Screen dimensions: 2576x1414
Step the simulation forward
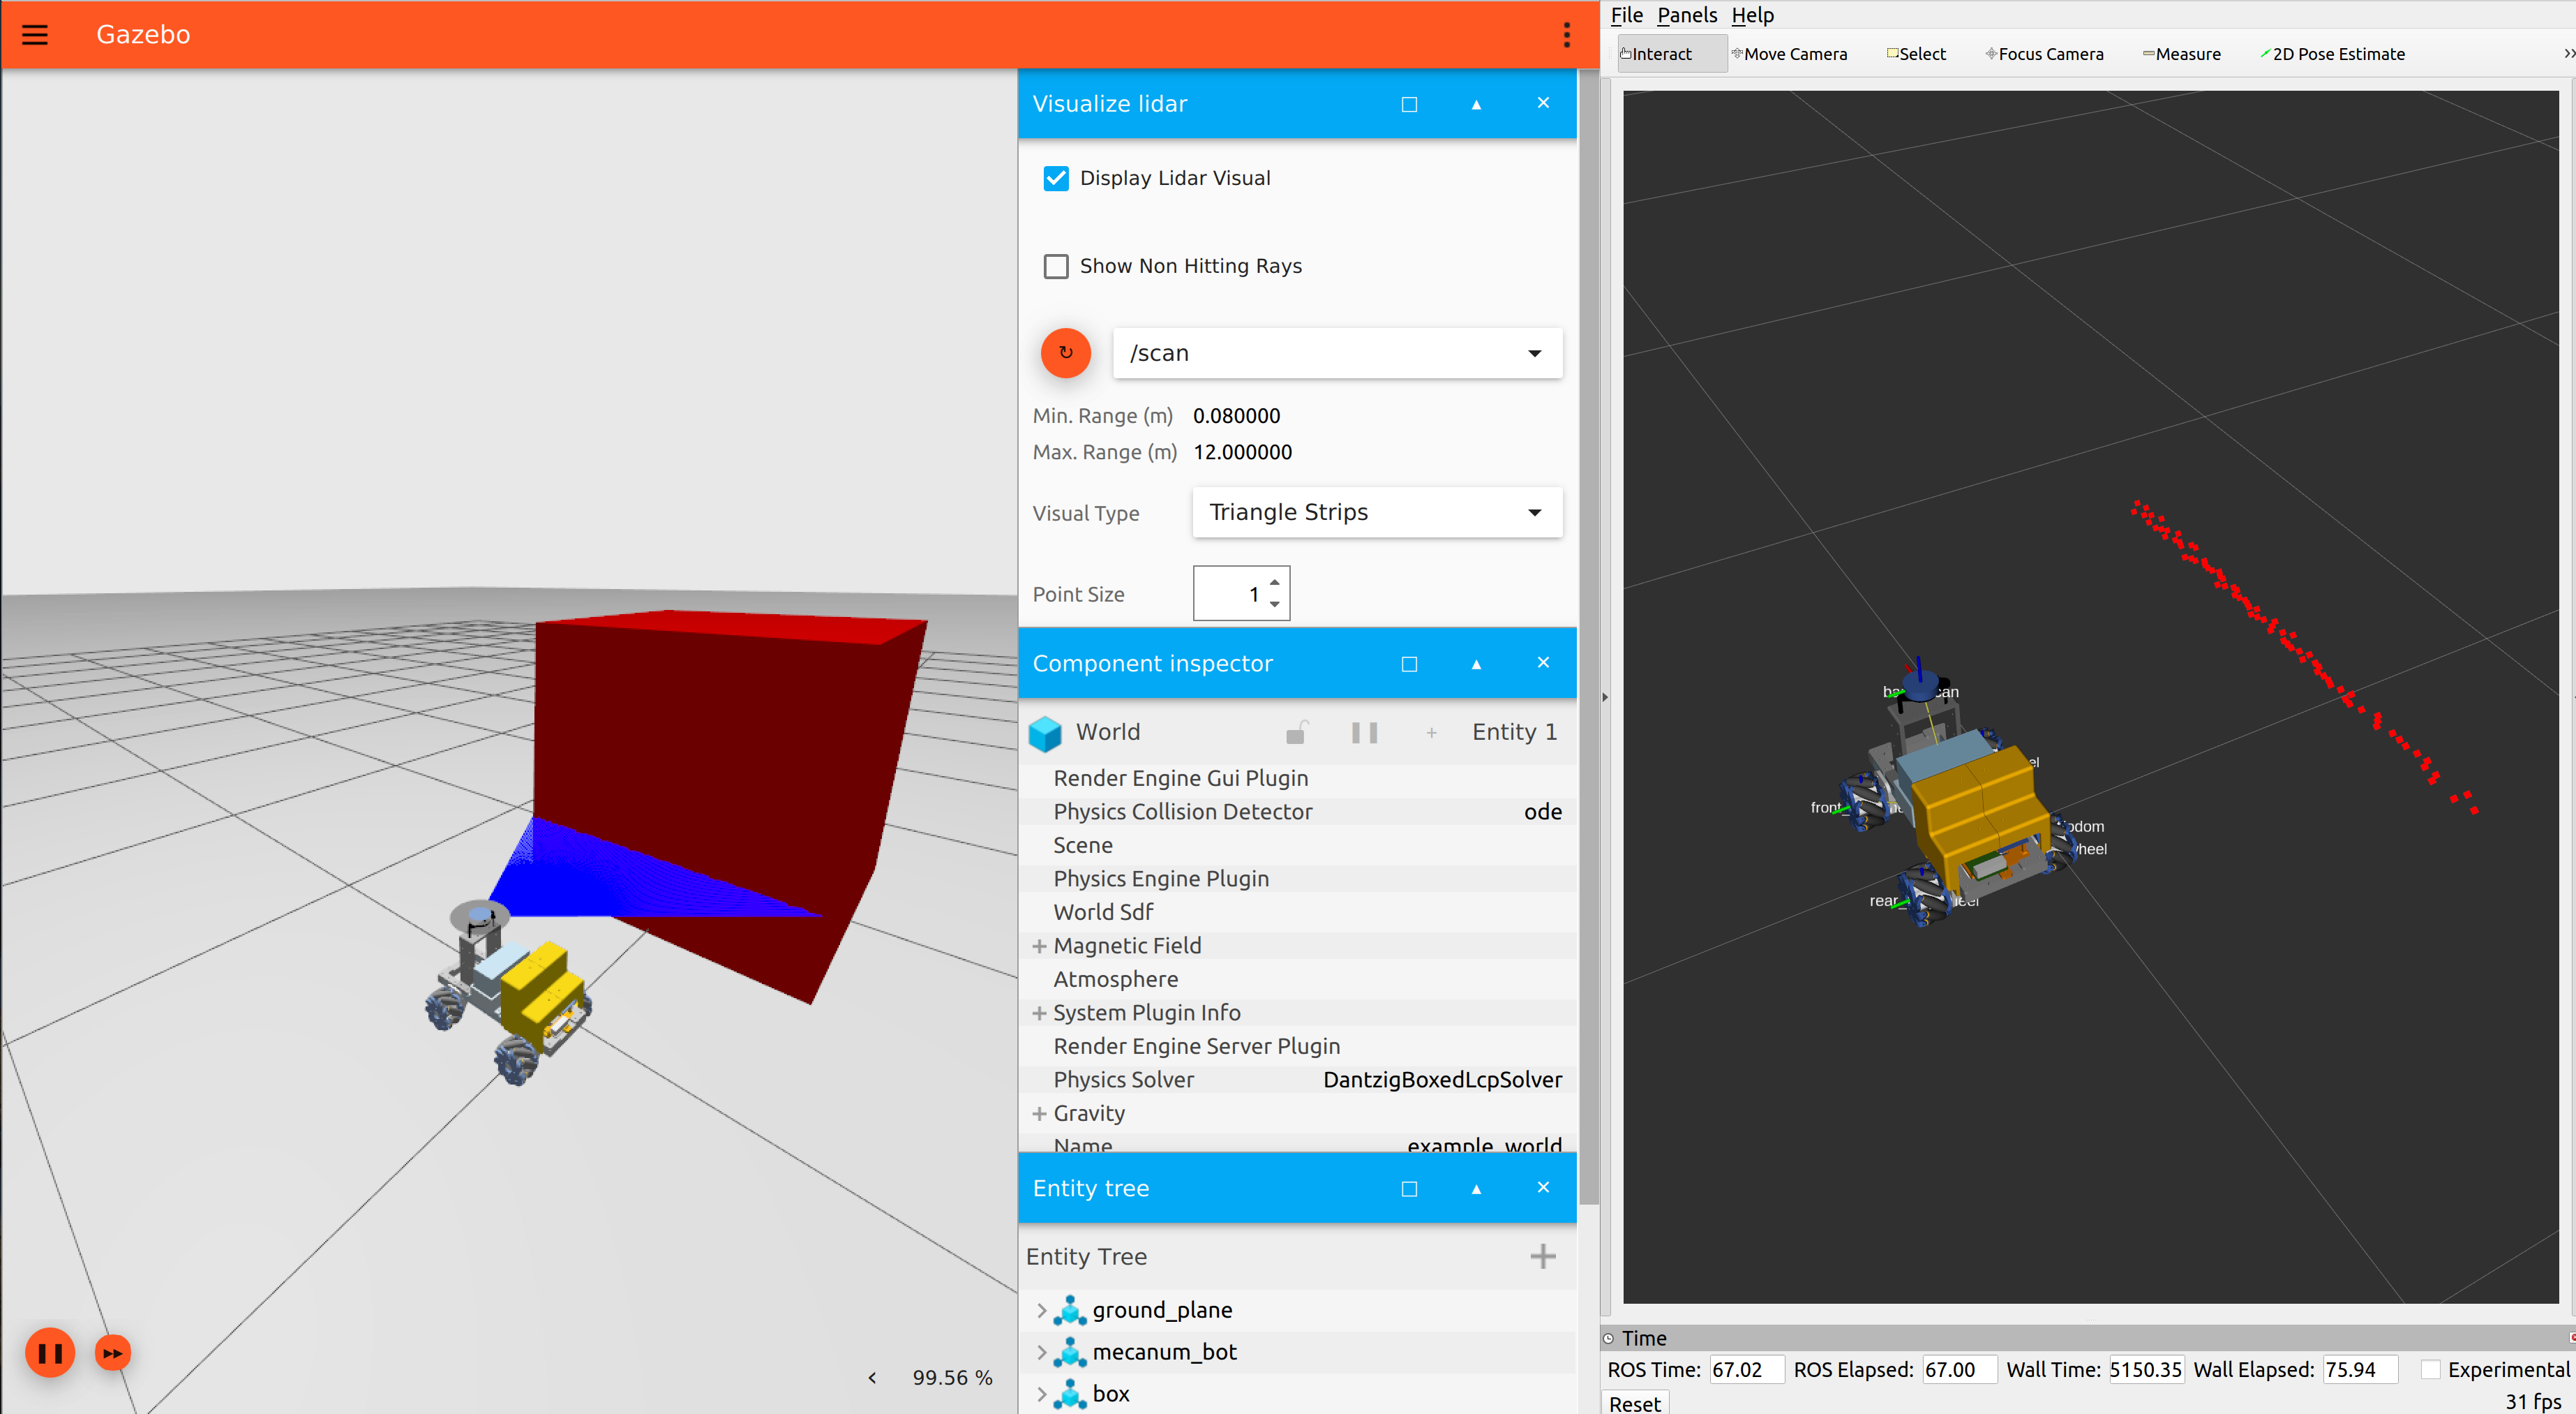pos(113,1353)
